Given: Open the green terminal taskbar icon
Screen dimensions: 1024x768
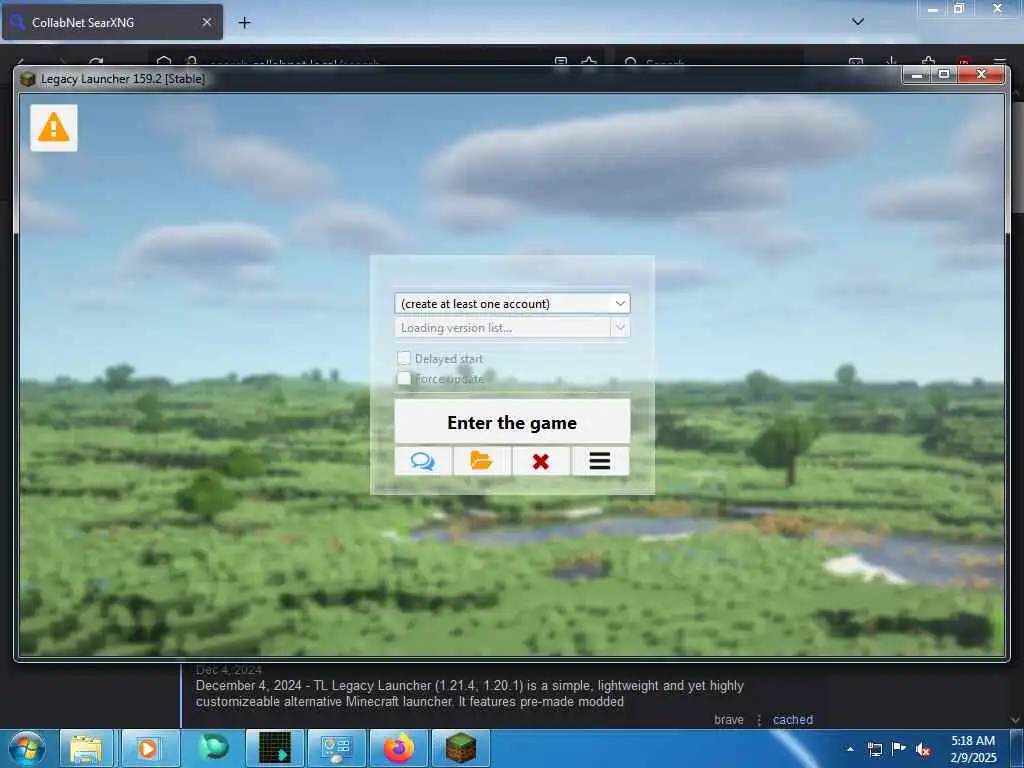Looking at the screenshot, I should pyautogui.click(x=275, y=748).
